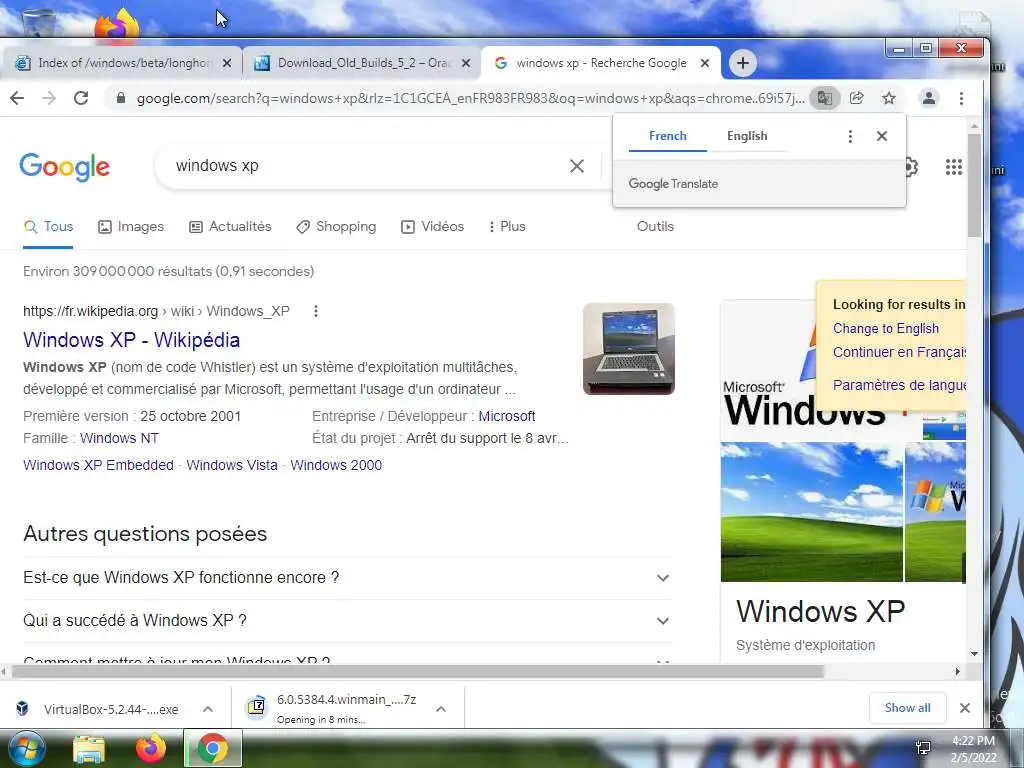
Task: Click Change to English link
Action: pos(886,328)
